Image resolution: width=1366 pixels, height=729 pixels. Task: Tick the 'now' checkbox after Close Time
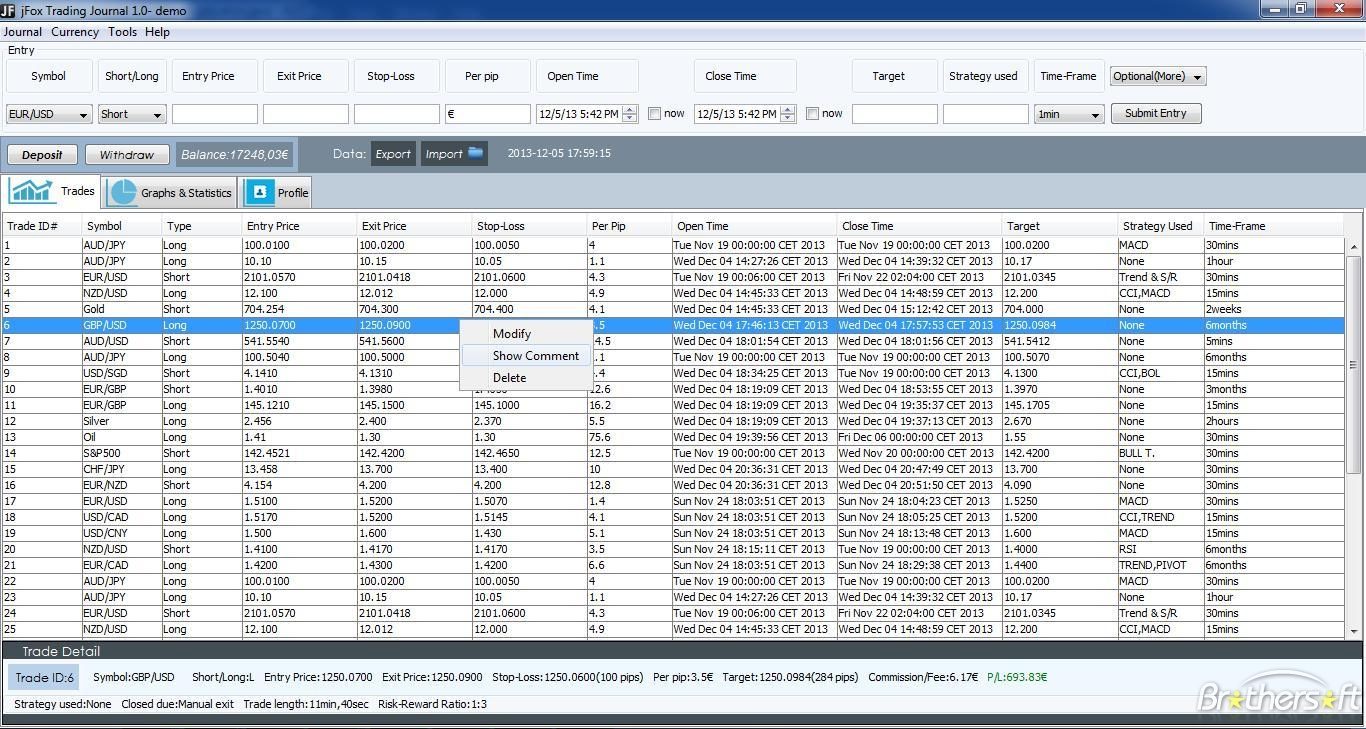[813, 114]
